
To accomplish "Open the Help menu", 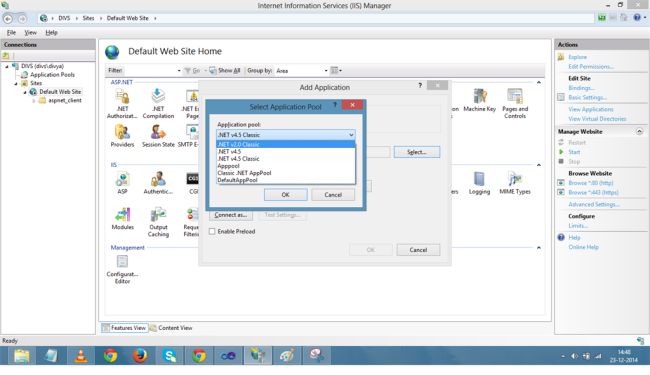I will [x=51, y=32].
